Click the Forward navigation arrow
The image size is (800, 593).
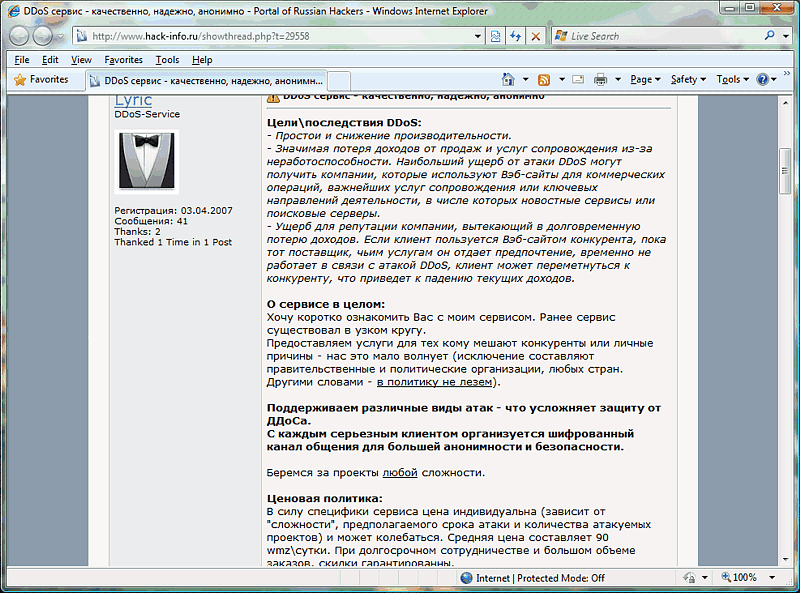point(43,36)
